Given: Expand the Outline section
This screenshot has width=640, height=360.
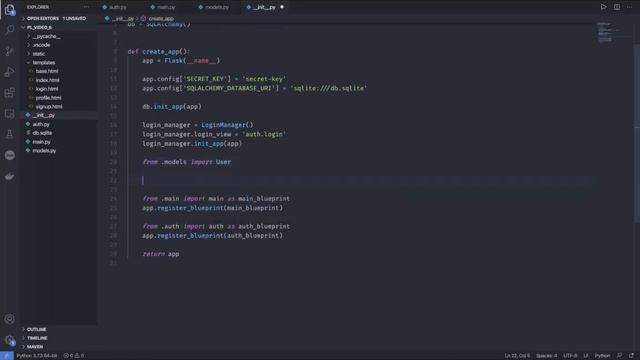Looking at the screenshot, I should (36, 329).
